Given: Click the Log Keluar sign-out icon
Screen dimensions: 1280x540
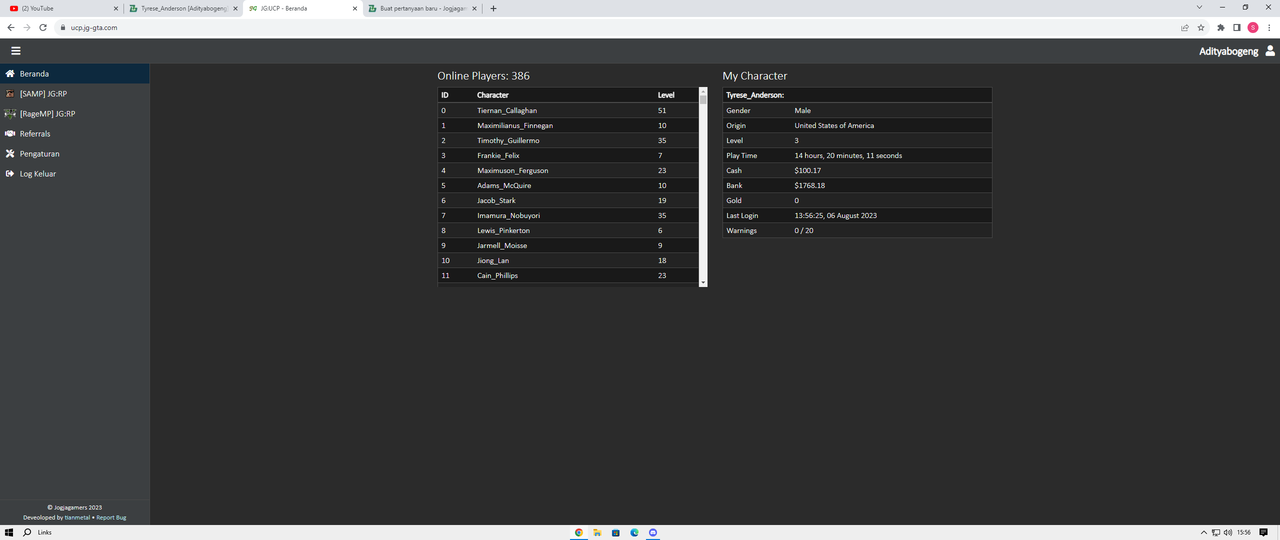Looking at the screenshot, I should 10,174.
